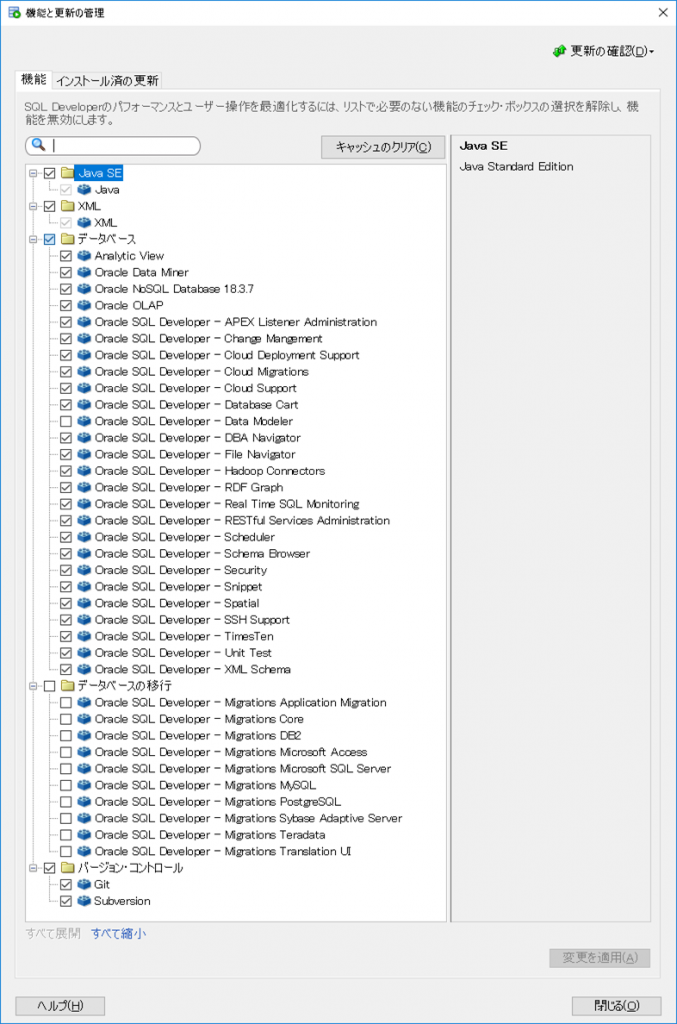Viewport: 677px width, 1024px height.
Task: Click the すべて縮小 link
Action: click(118, 933)
